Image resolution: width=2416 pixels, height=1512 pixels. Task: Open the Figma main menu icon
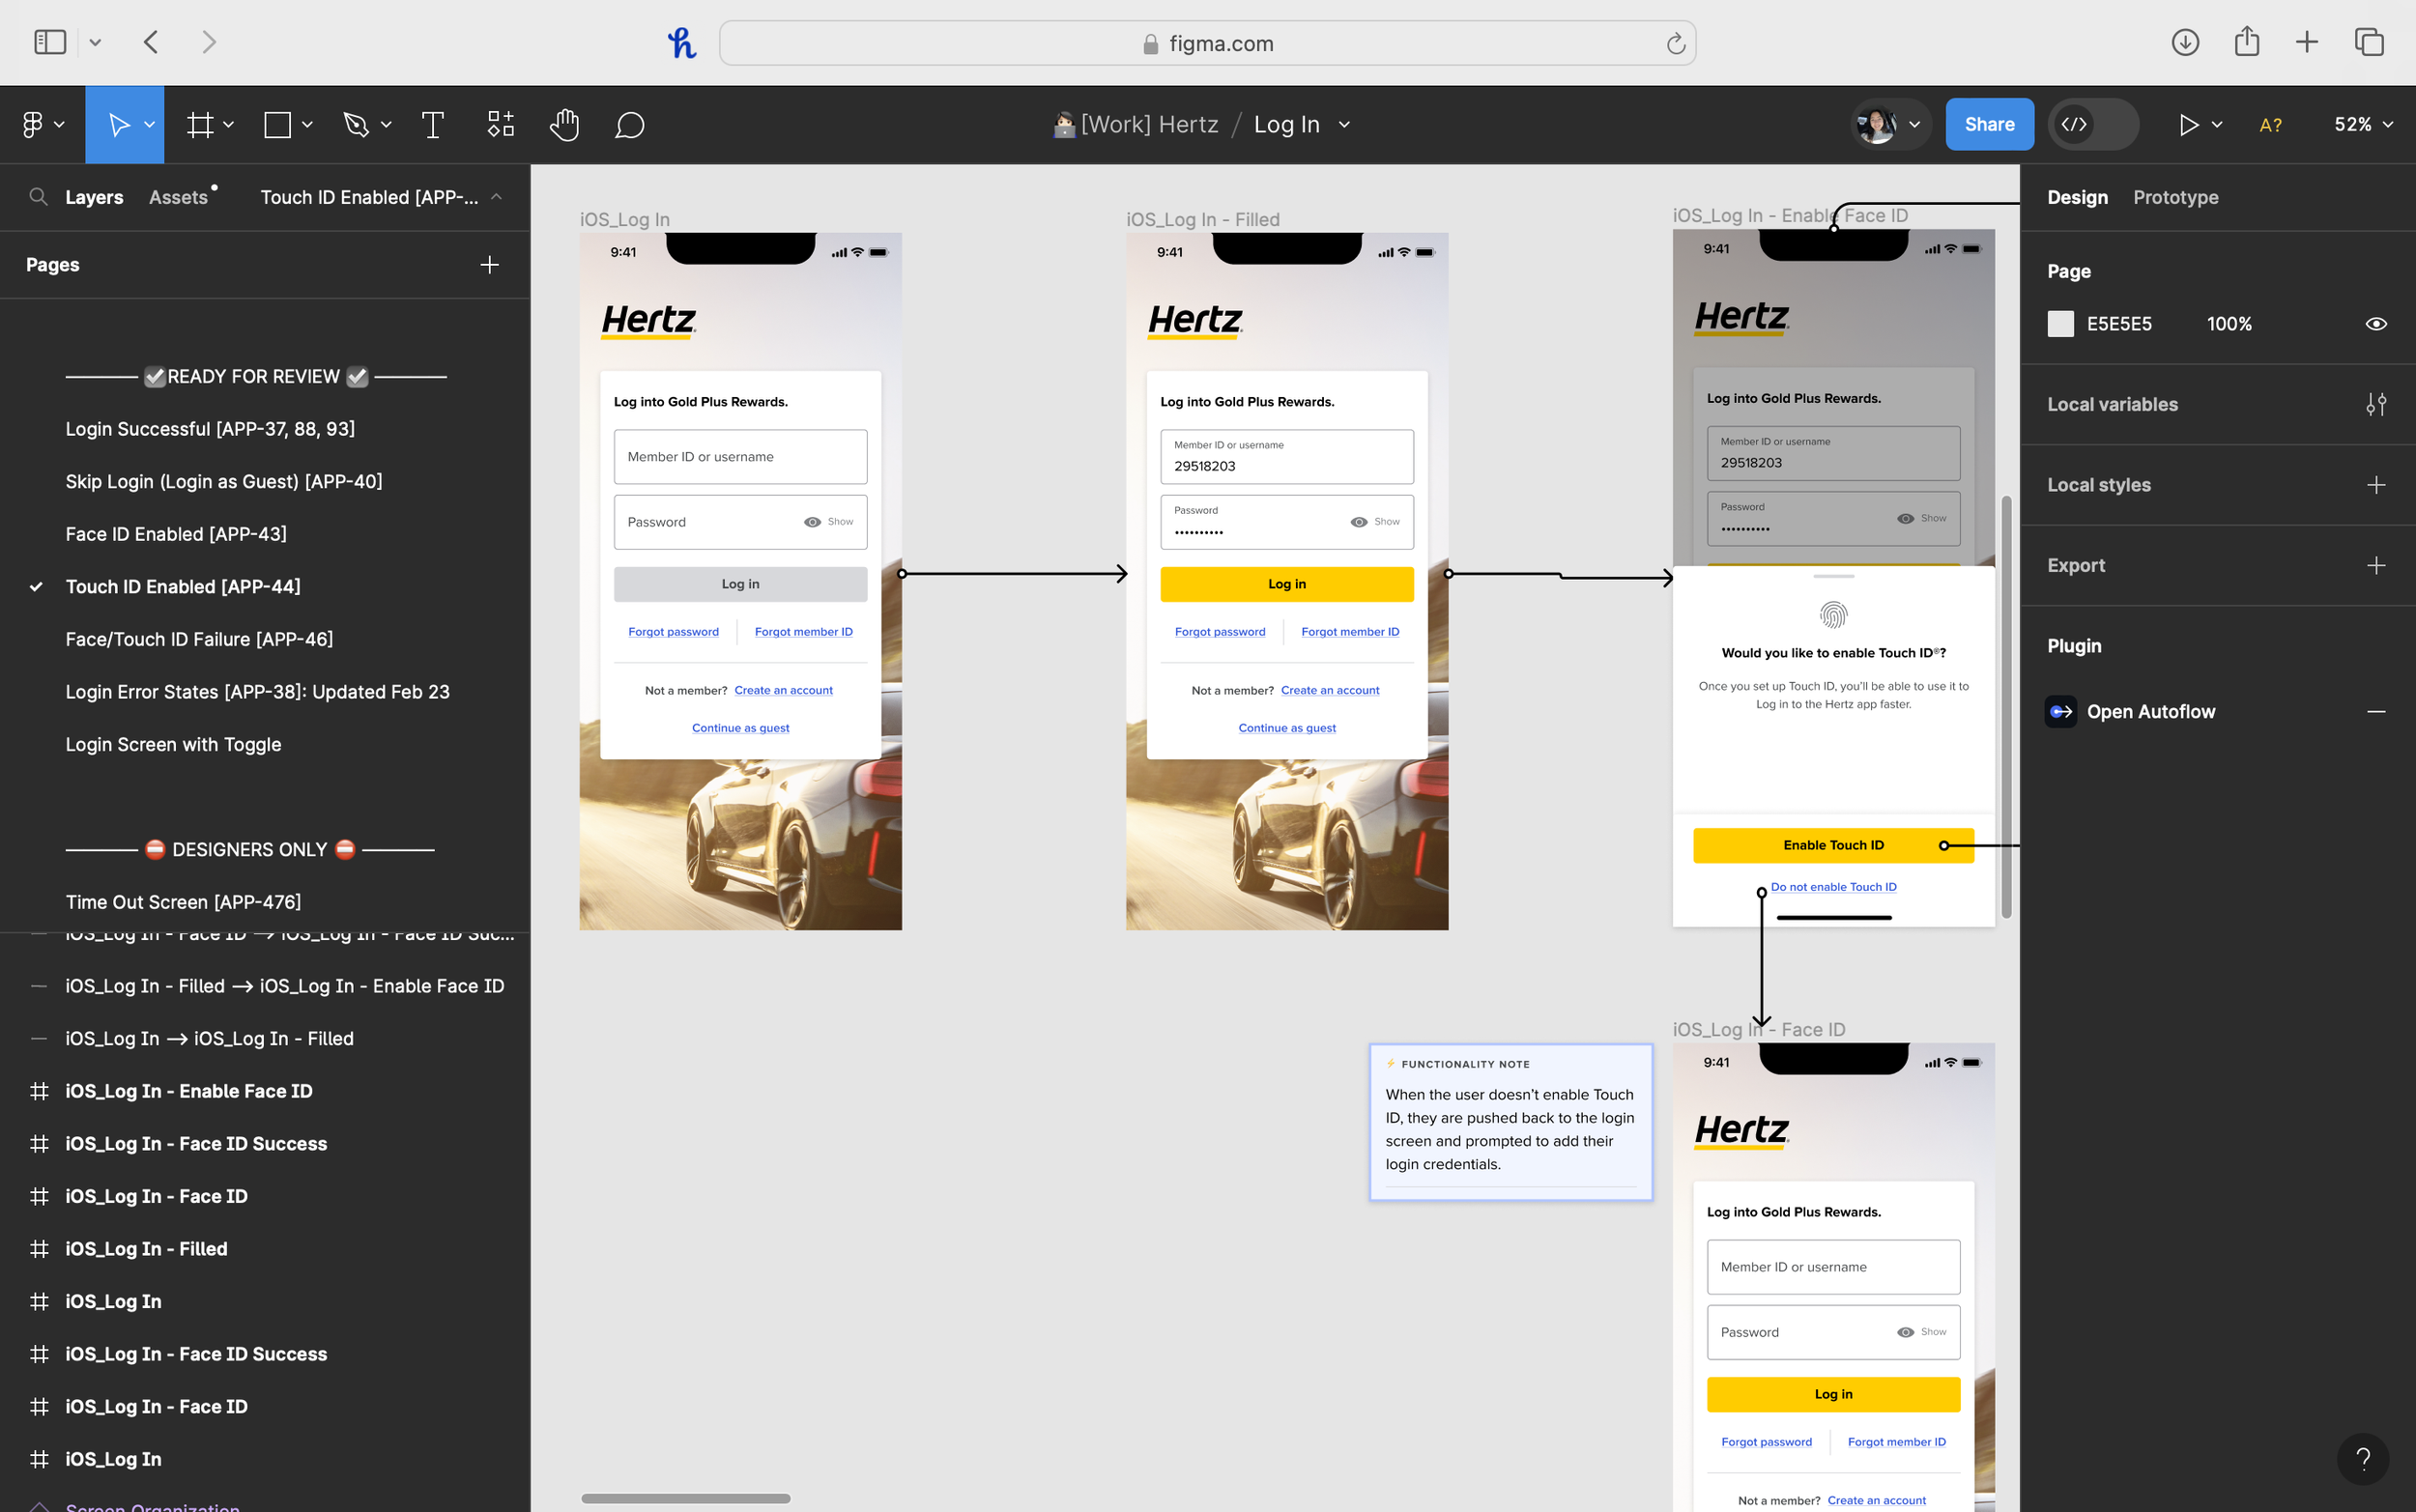pos(33,125)
